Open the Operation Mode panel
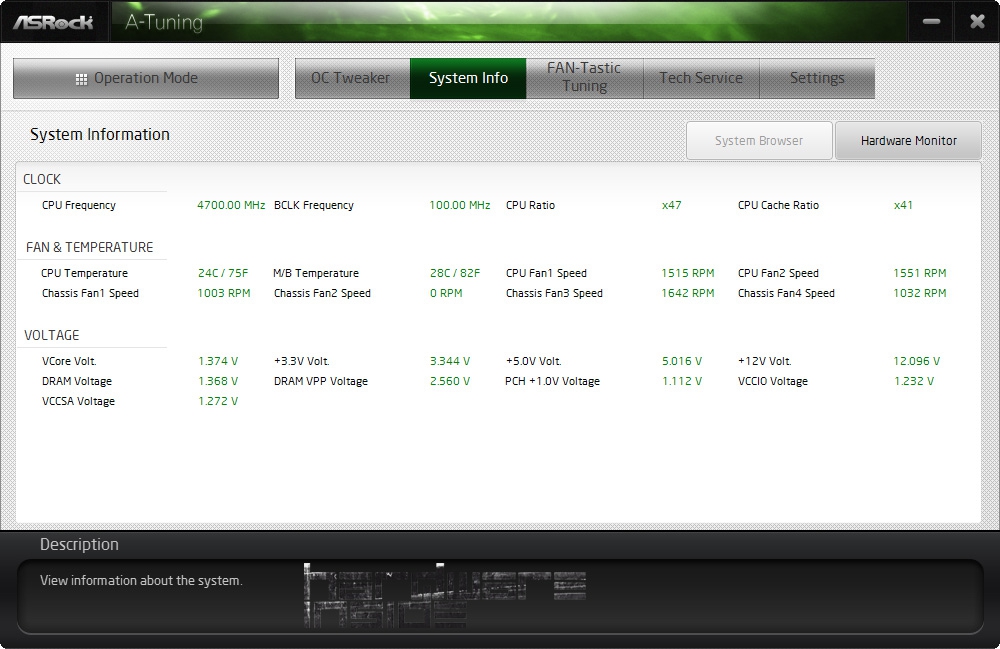Viewport: 1000px width, 649px height. click(145, 78)
